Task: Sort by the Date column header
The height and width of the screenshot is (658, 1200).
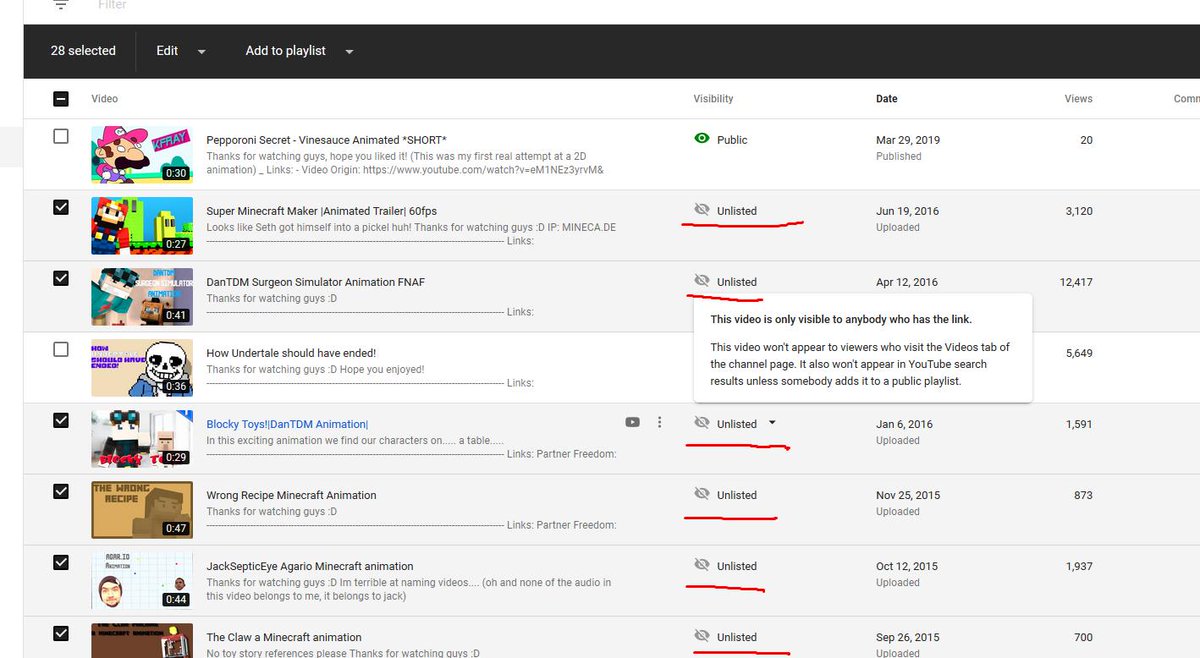Action: 887,99
